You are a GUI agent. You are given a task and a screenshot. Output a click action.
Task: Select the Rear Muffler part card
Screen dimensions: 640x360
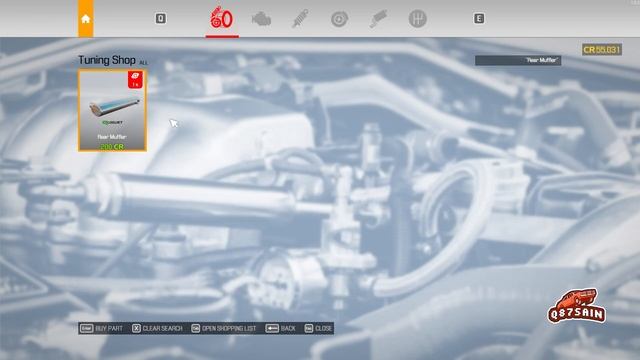click(112, 110)
